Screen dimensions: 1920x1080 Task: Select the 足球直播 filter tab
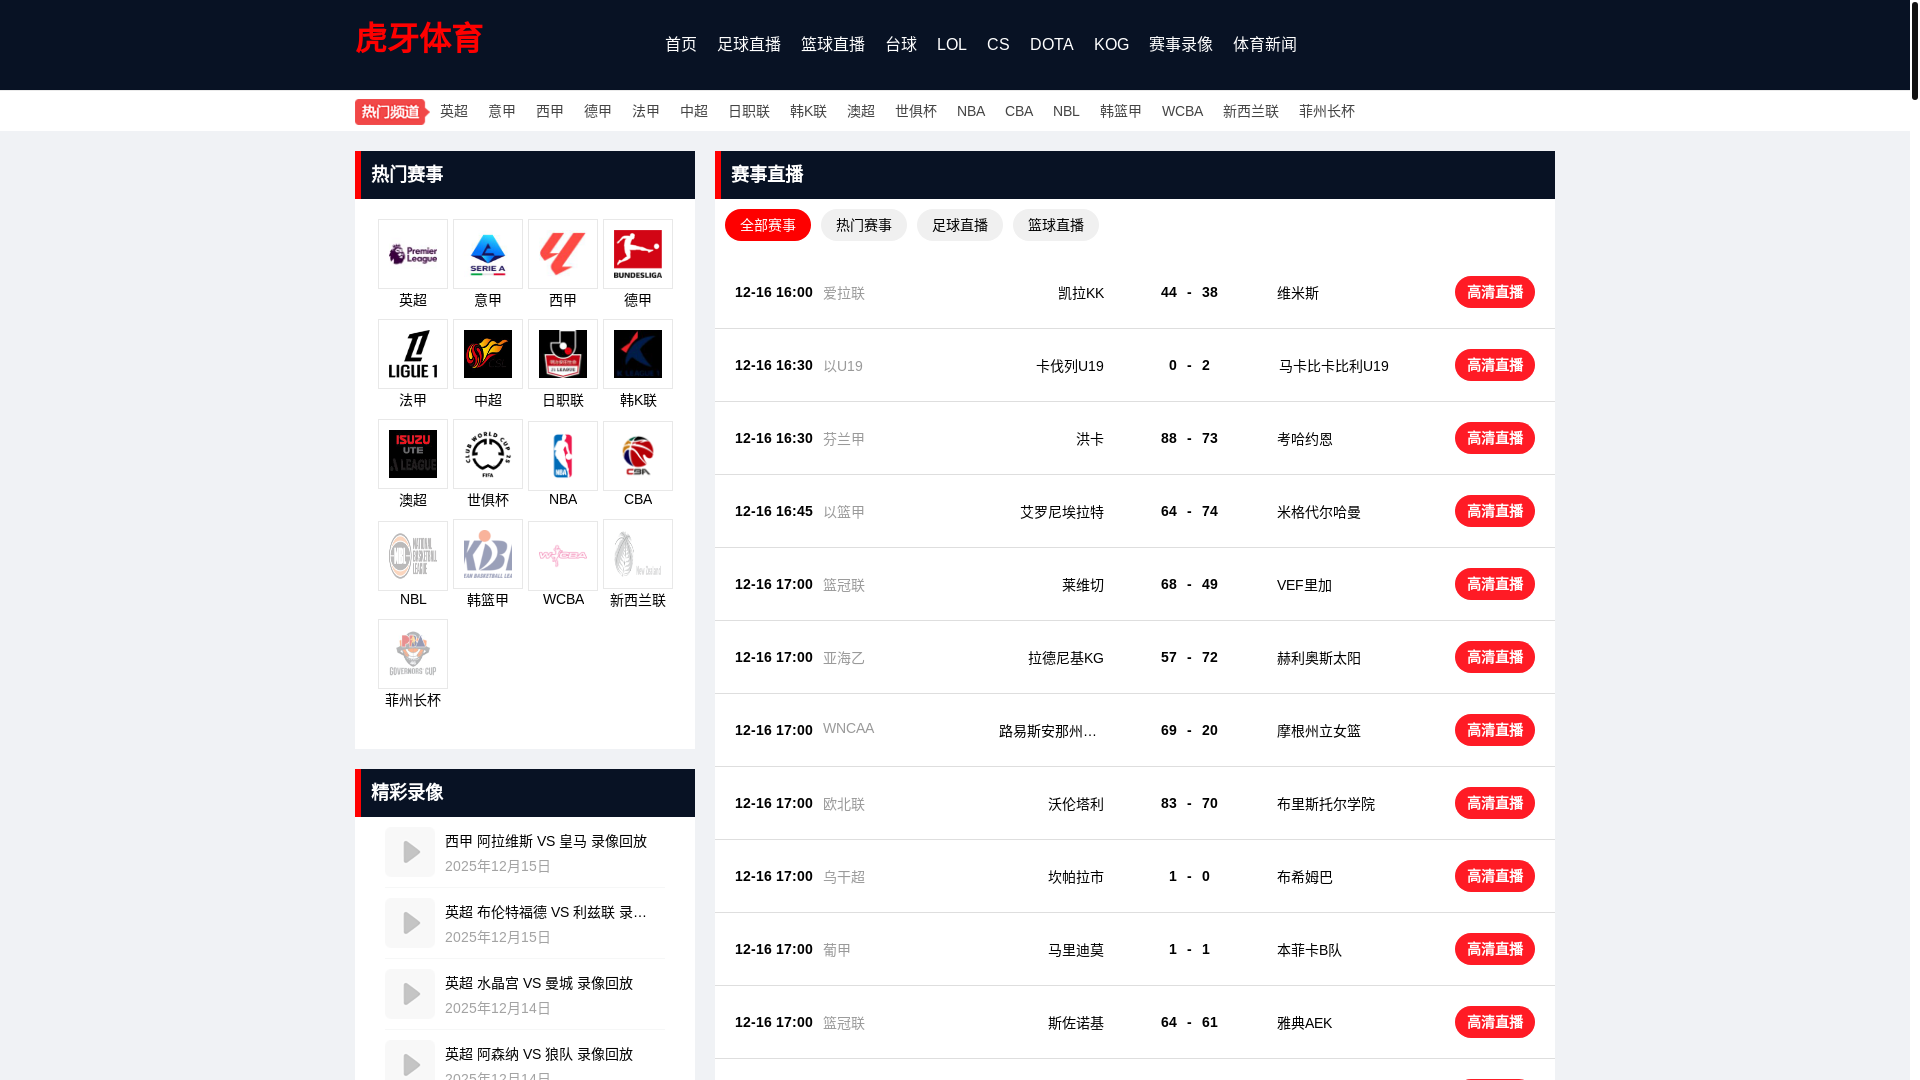click(x=960, y=225)
